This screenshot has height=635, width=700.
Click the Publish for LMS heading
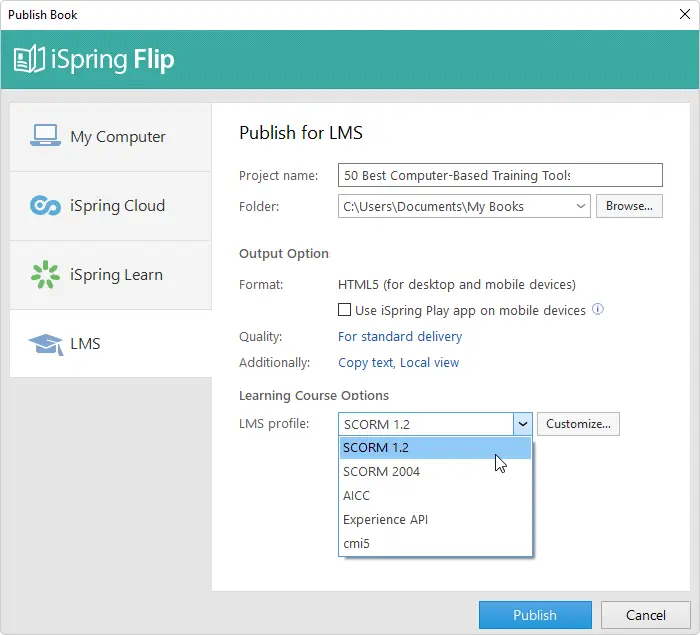[301, 133]
